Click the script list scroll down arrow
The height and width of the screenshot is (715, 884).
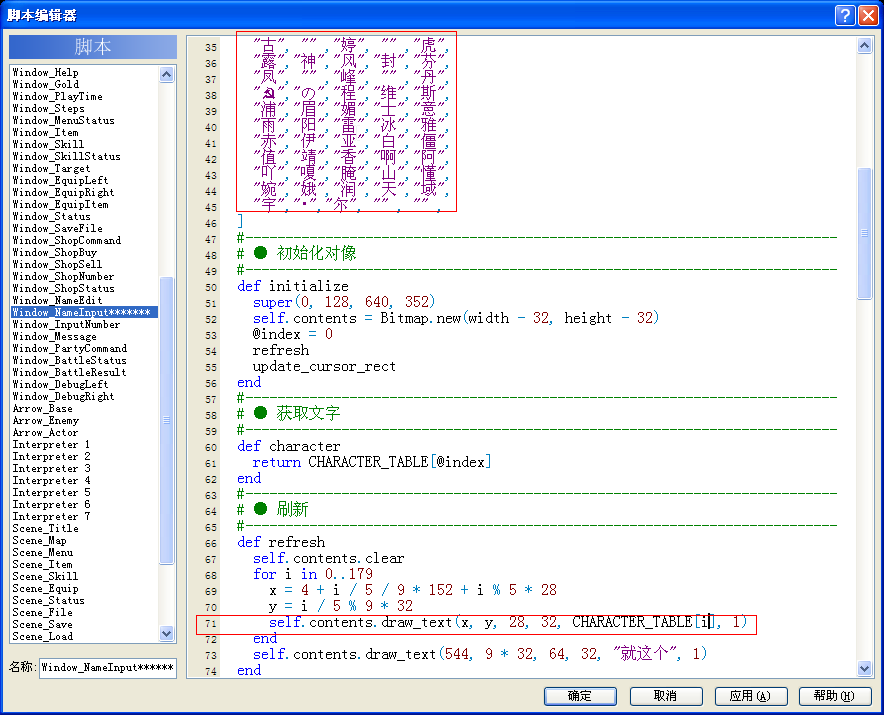click(x=166, y=633)
